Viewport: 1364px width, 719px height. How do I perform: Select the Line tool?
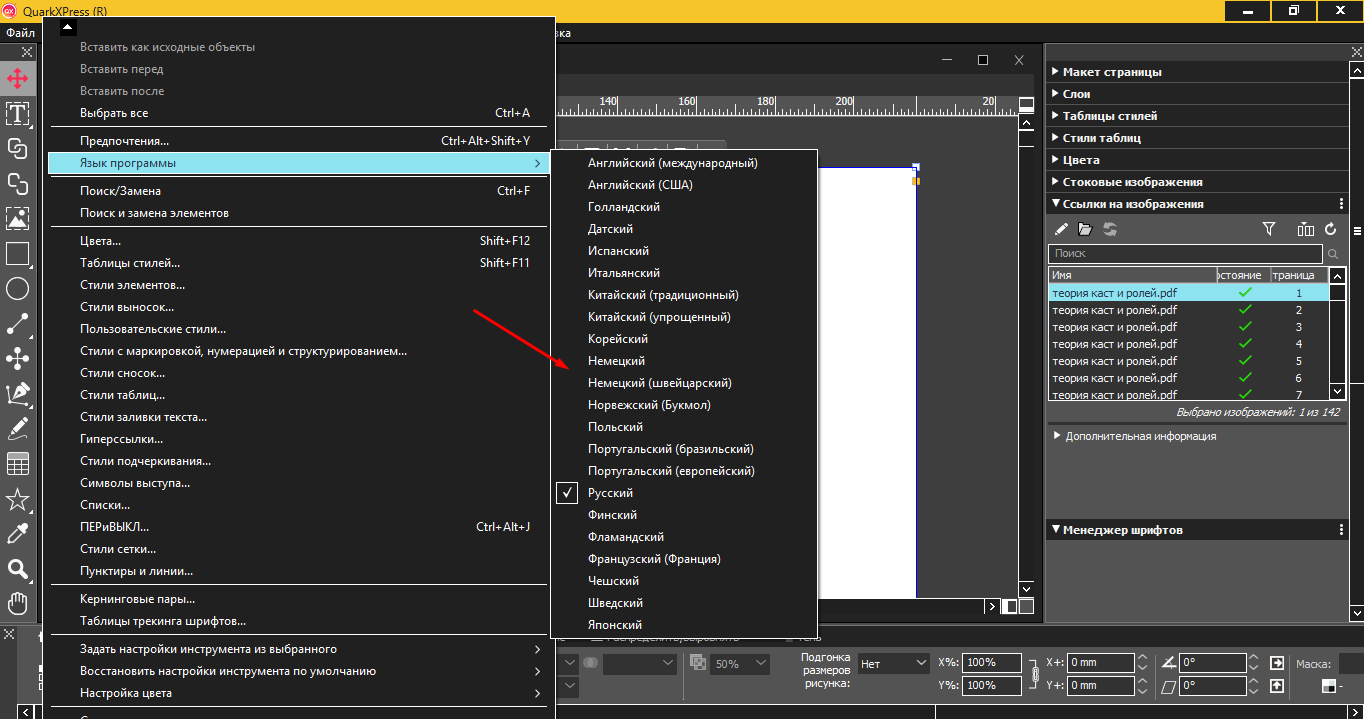(x=17, y=324)
